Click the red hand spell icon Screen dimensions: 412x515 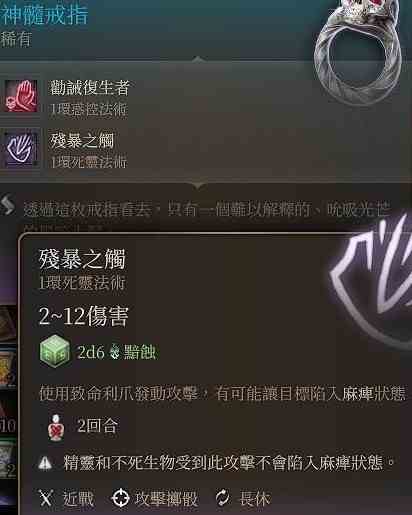21,96
